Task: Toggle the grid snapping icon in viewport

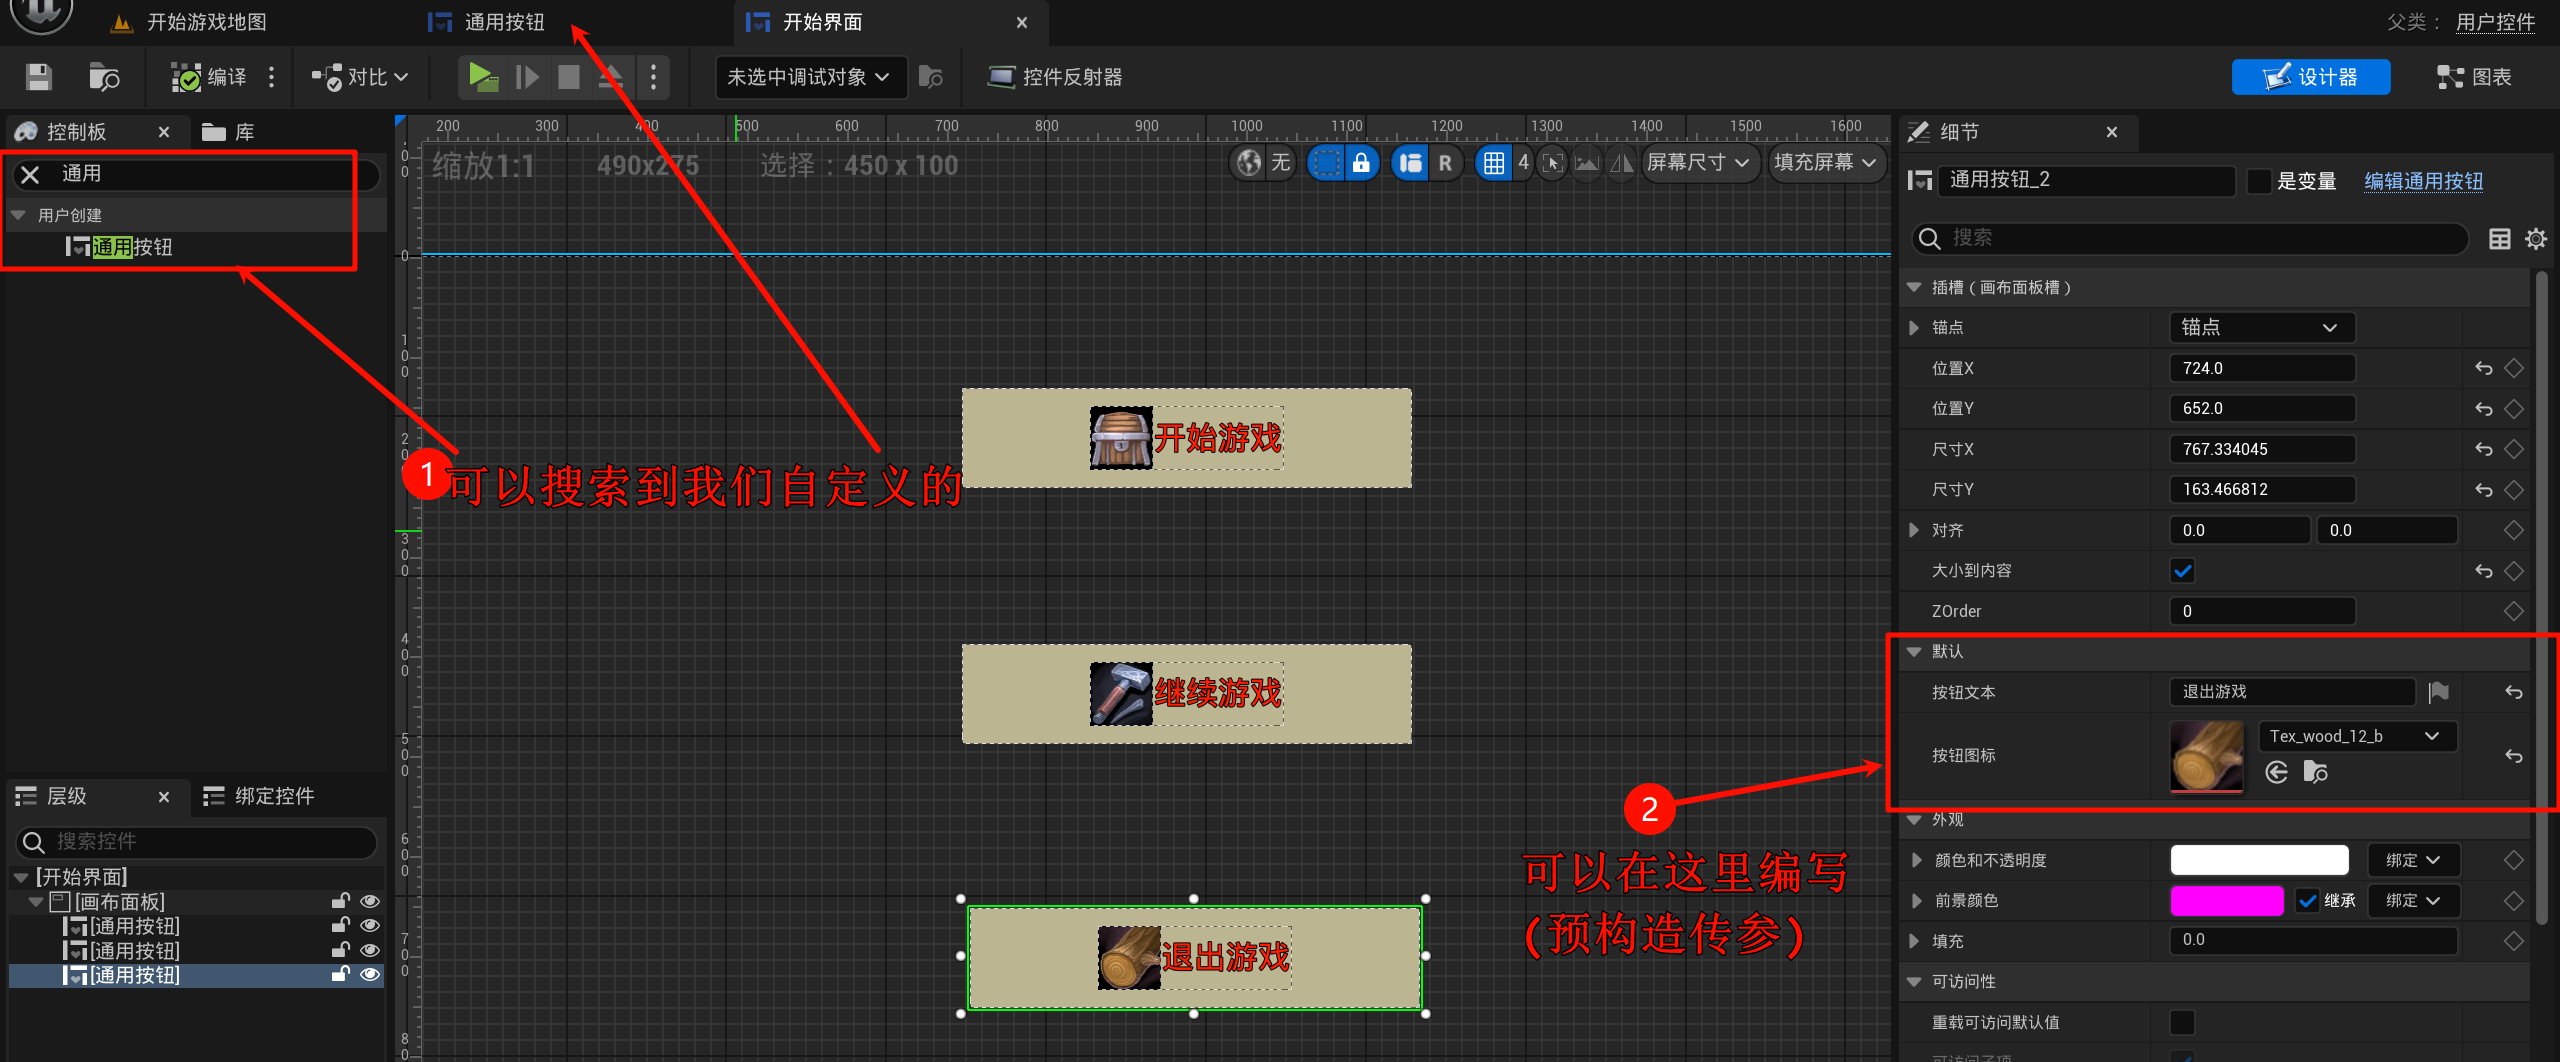Action: (1493, 163)
